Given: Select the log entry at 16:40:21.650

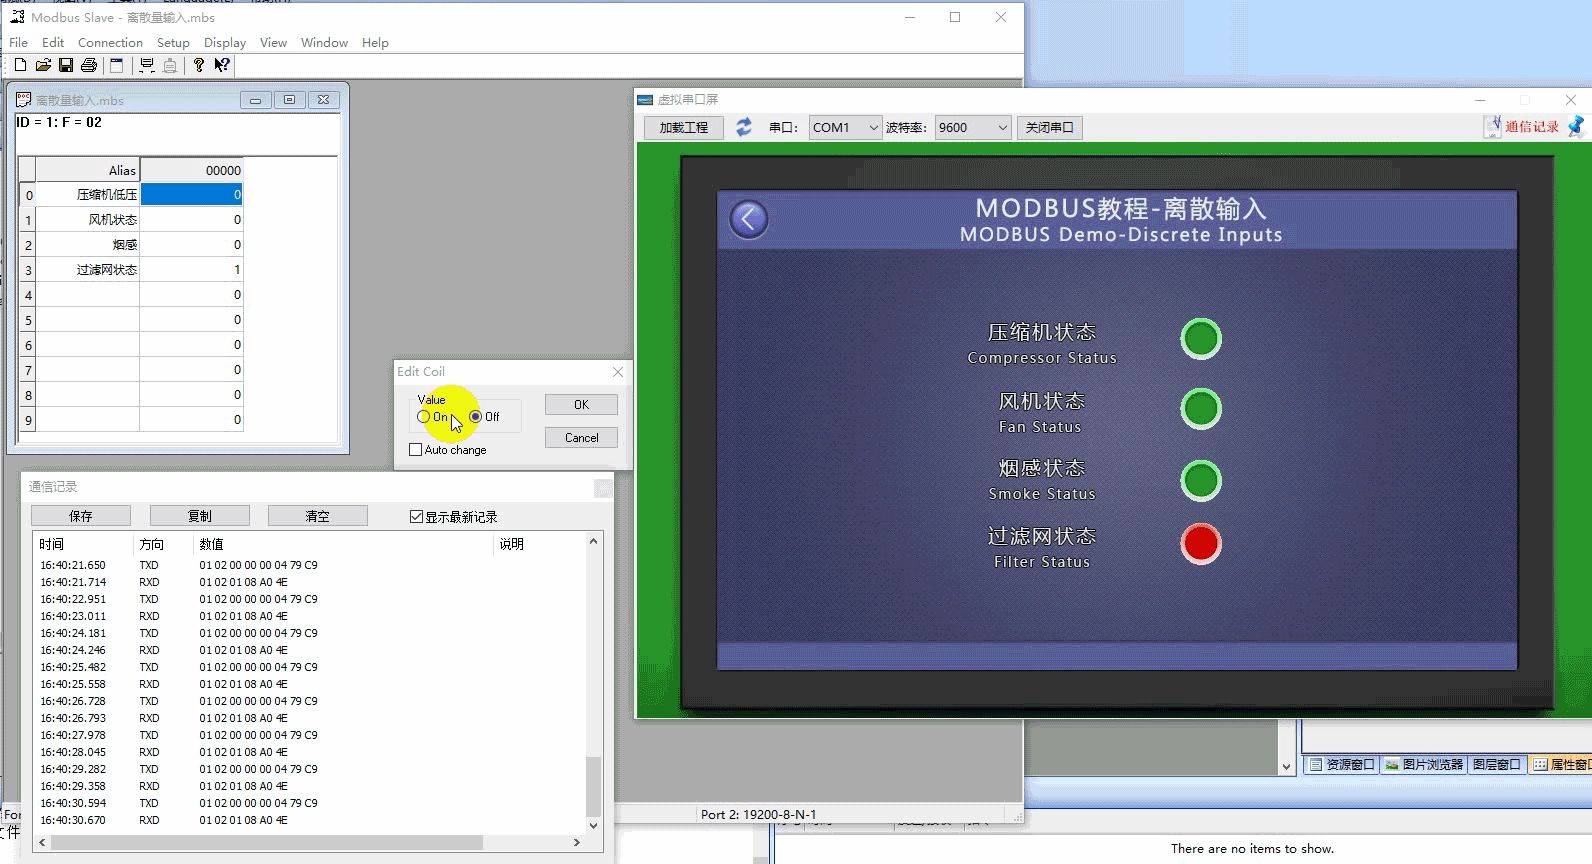Looking at the screenshot, I should pos(310,565).
